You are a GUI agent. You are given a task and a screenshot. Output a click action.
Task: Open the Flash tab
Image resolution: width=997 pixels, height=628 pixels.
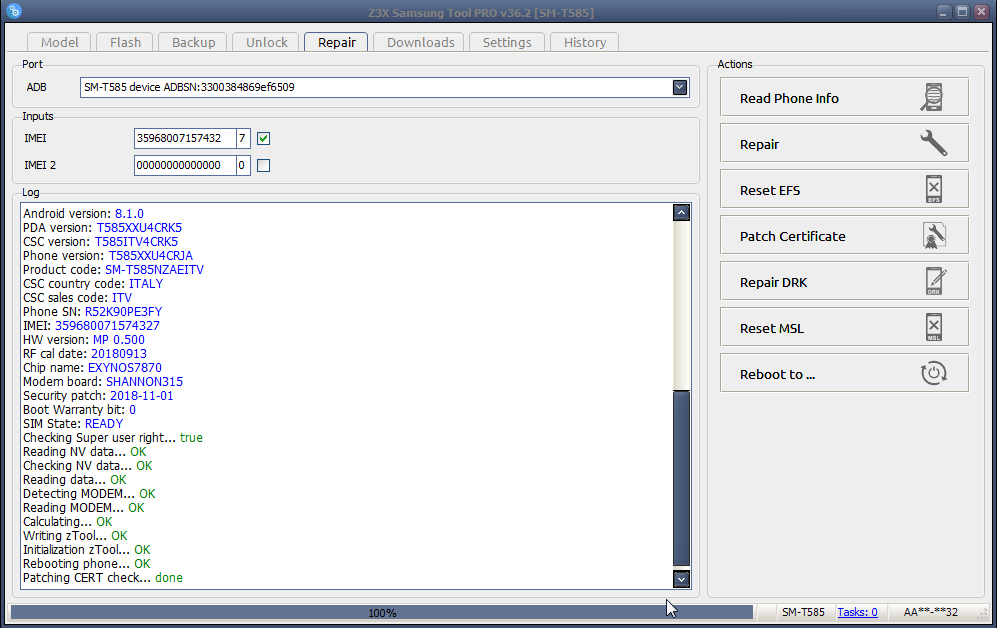(125, 42)
